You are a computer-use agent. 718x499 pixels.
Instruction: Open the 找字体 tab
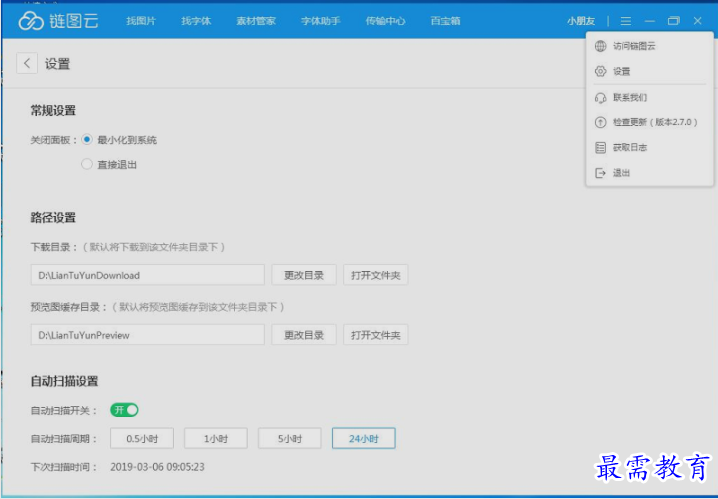tap(196, 21)
